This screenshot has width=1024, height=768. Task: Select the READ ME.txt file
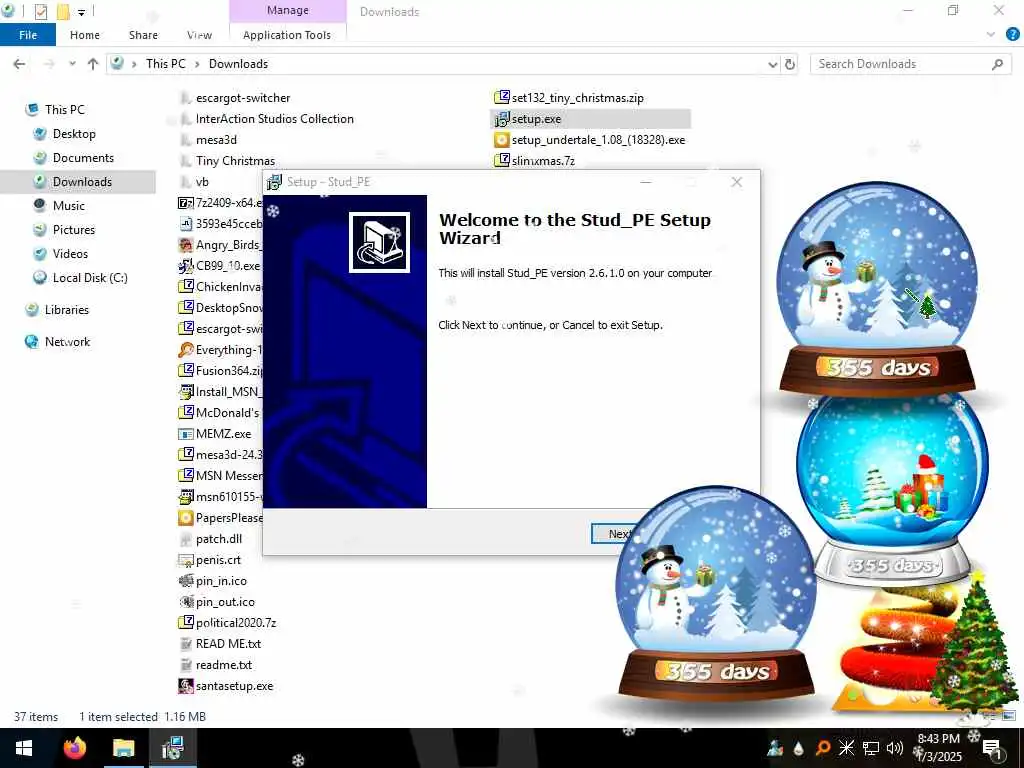coord(228,644)
